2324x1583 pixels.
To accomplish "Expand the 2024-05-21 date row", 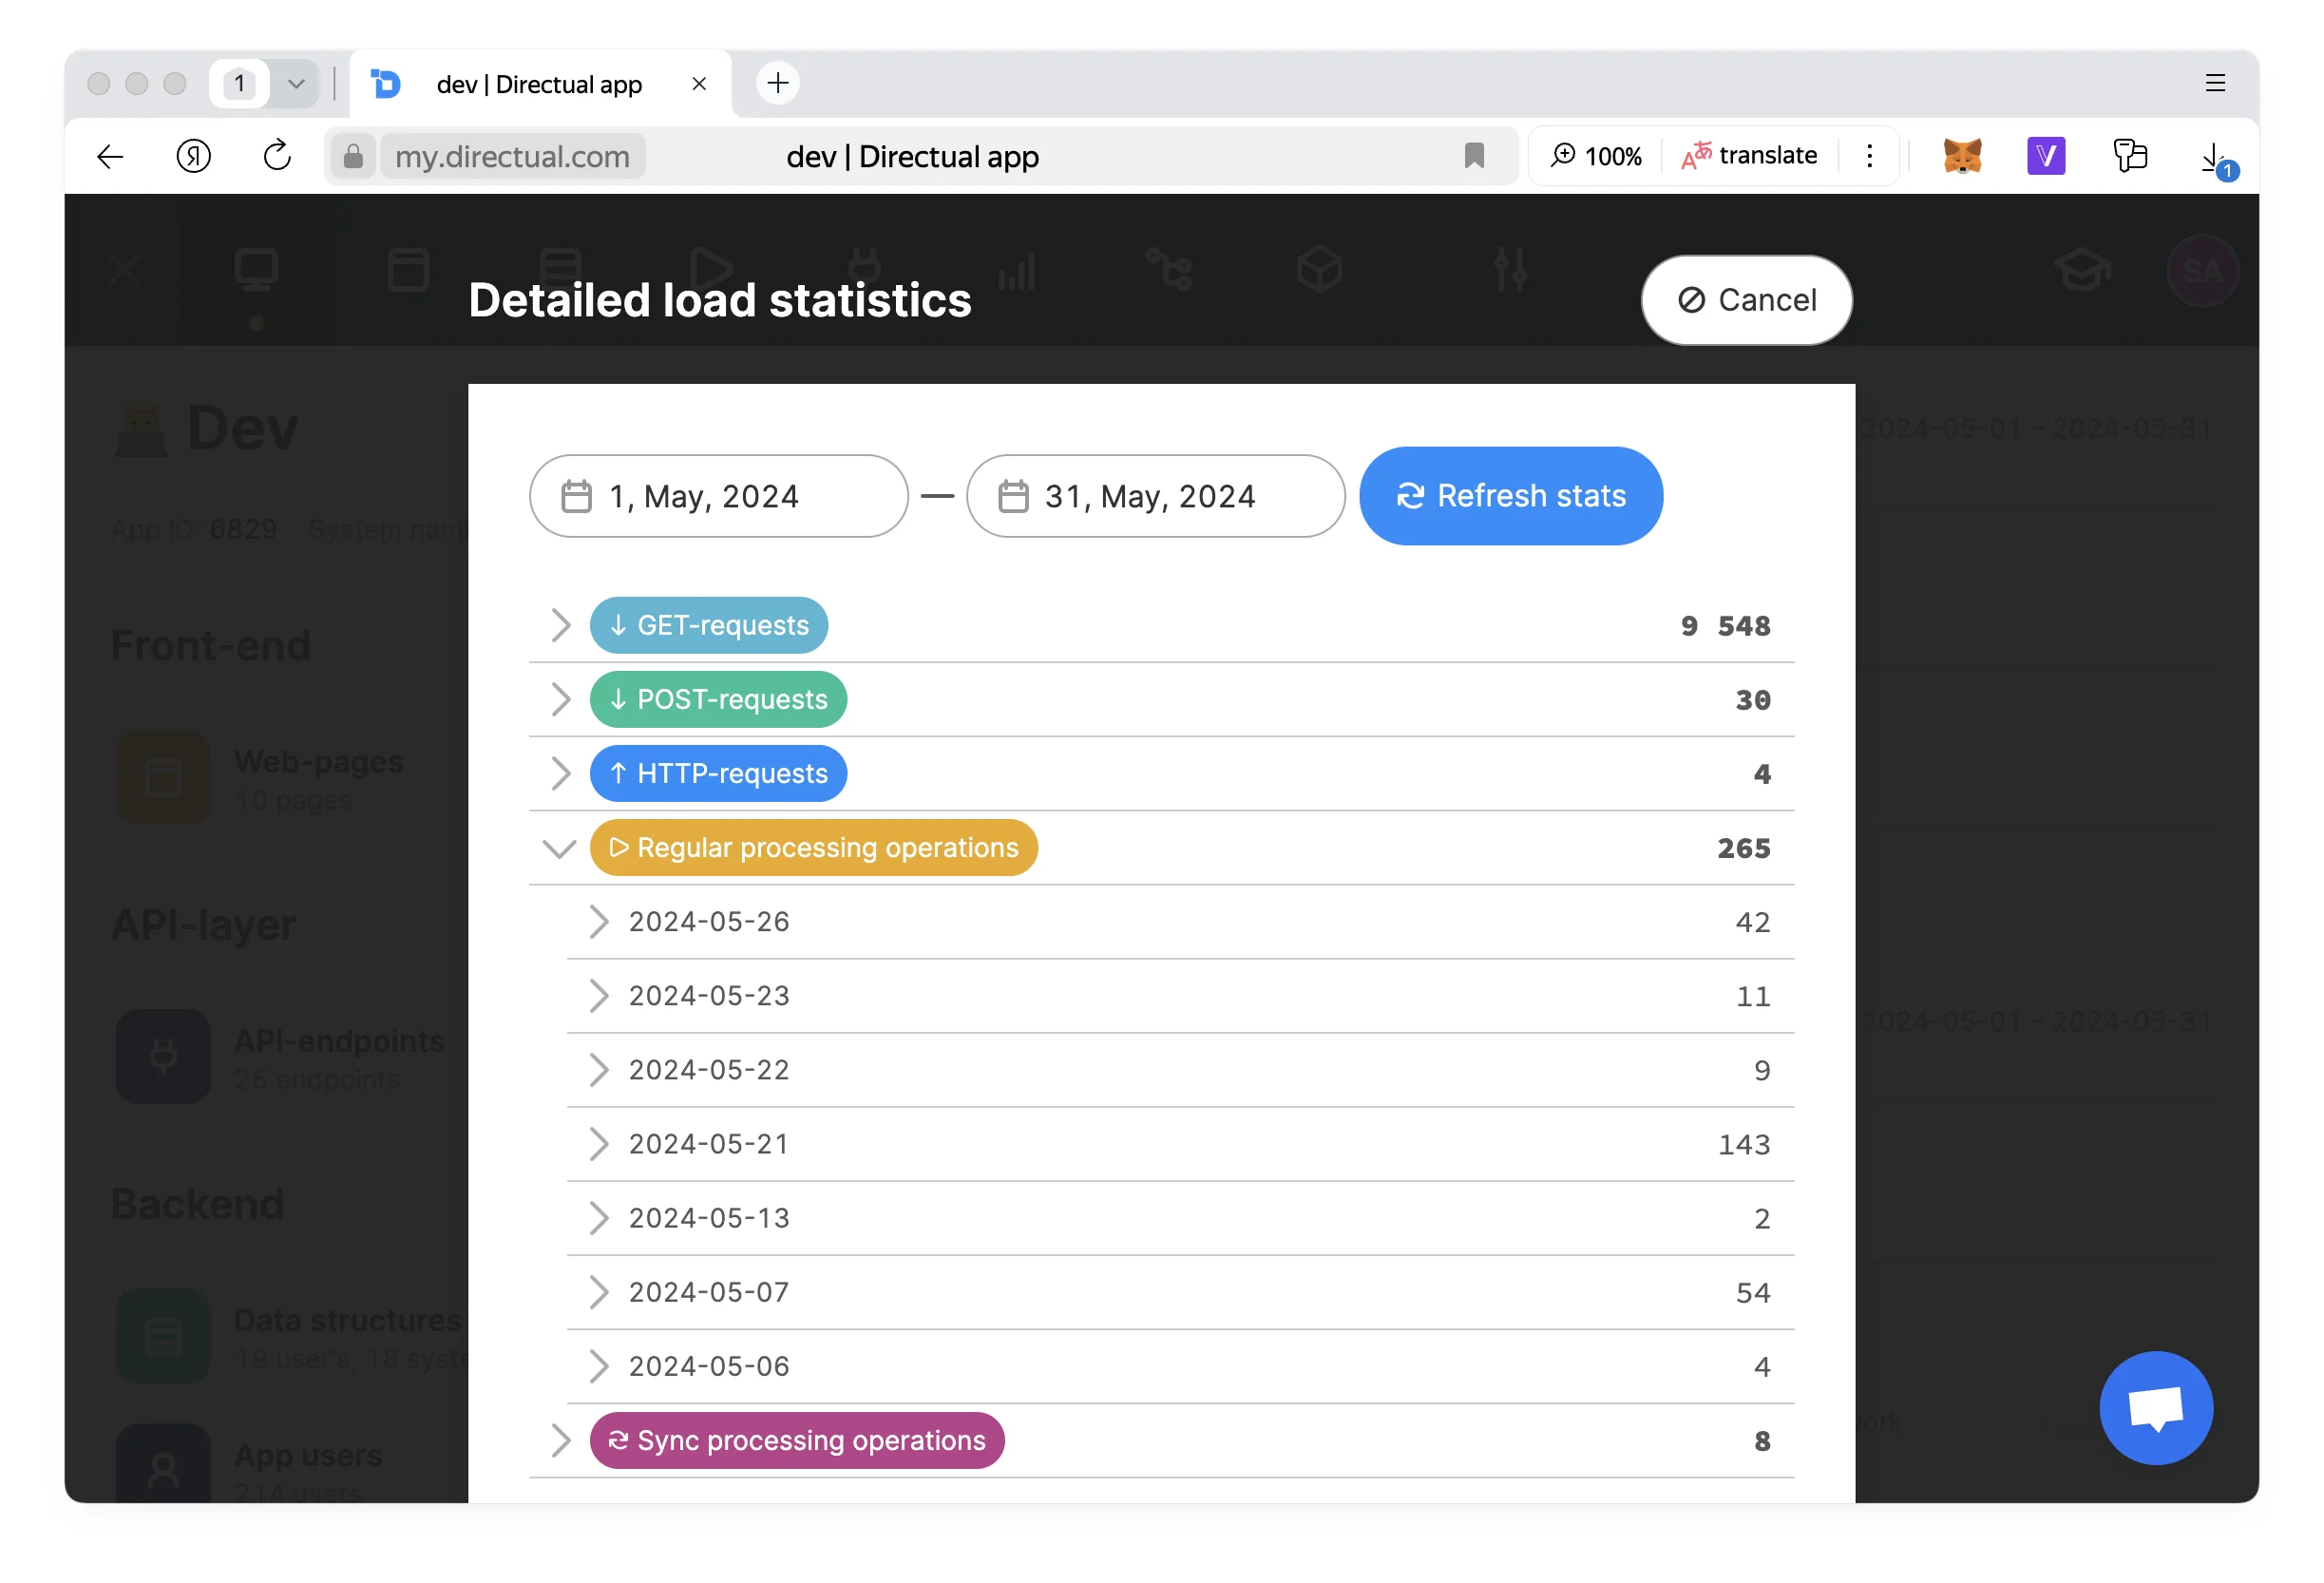I will tap(598, 1143).
